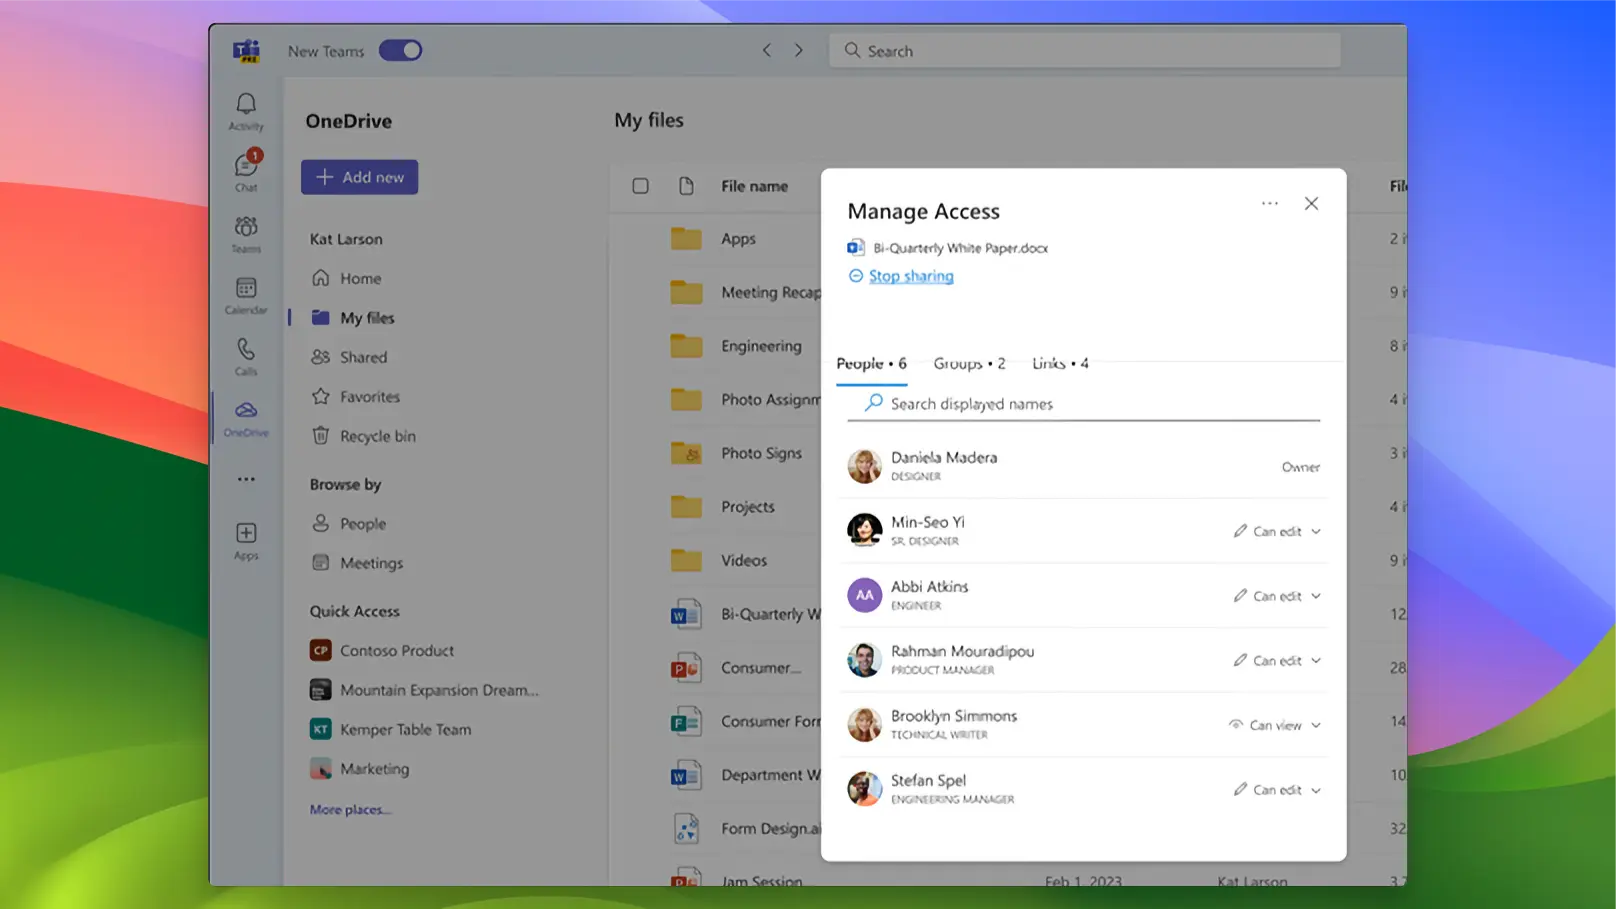Switch to the Groups tab

(968, 363)
